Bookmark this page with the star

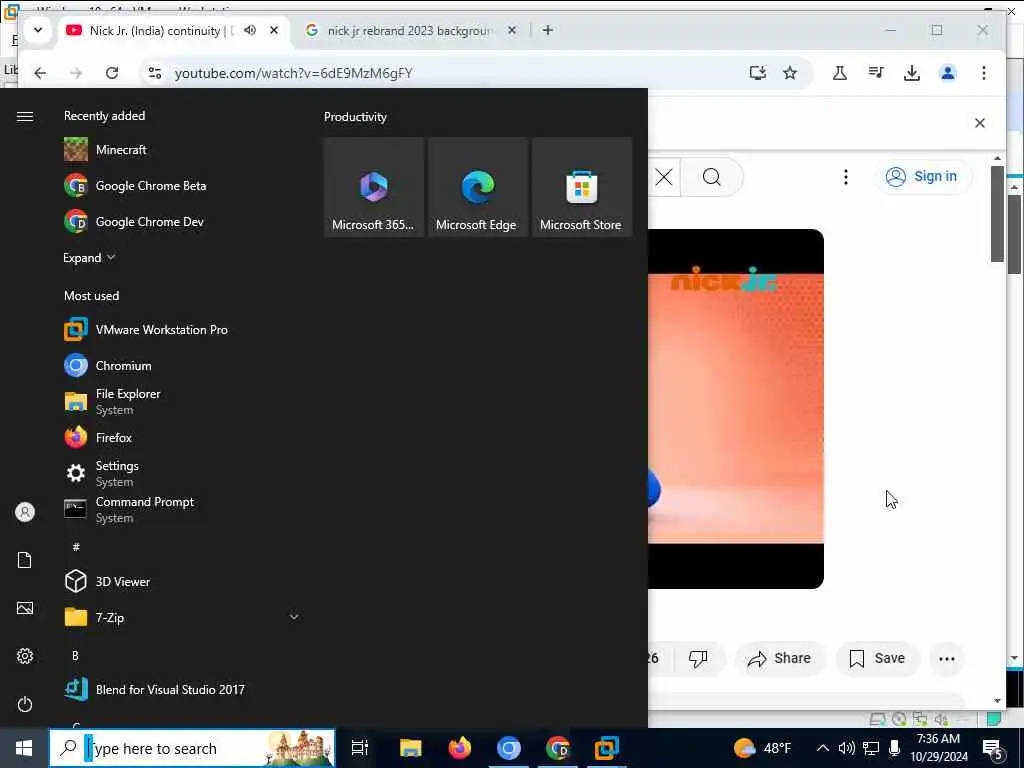point(790,73)
